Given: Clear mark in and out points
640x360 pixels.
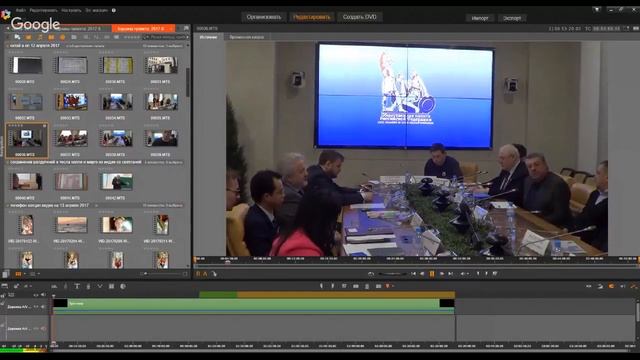Looking at the screenshot, I should click(x=495, y=274).
